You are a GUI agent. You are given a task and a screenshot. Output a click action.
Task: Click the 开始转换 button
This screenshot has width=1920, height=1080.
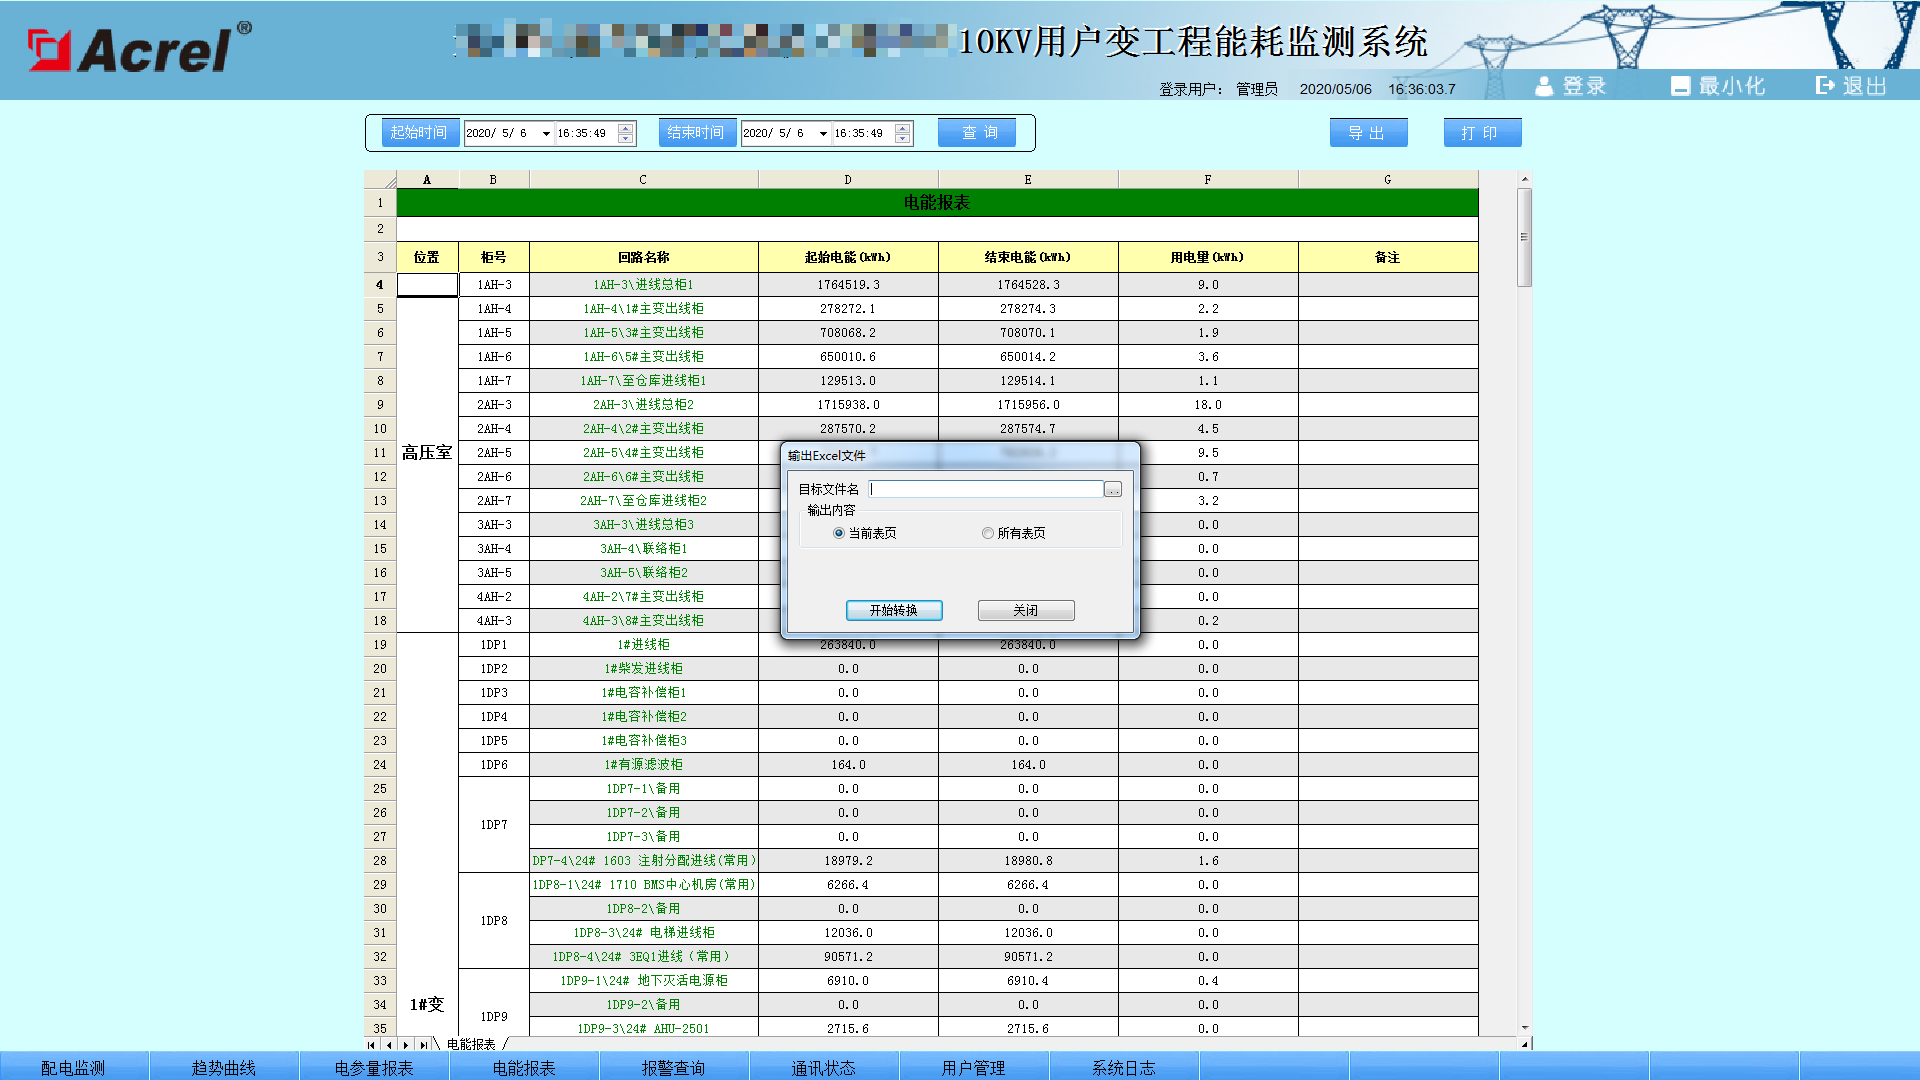pos(893,610)
